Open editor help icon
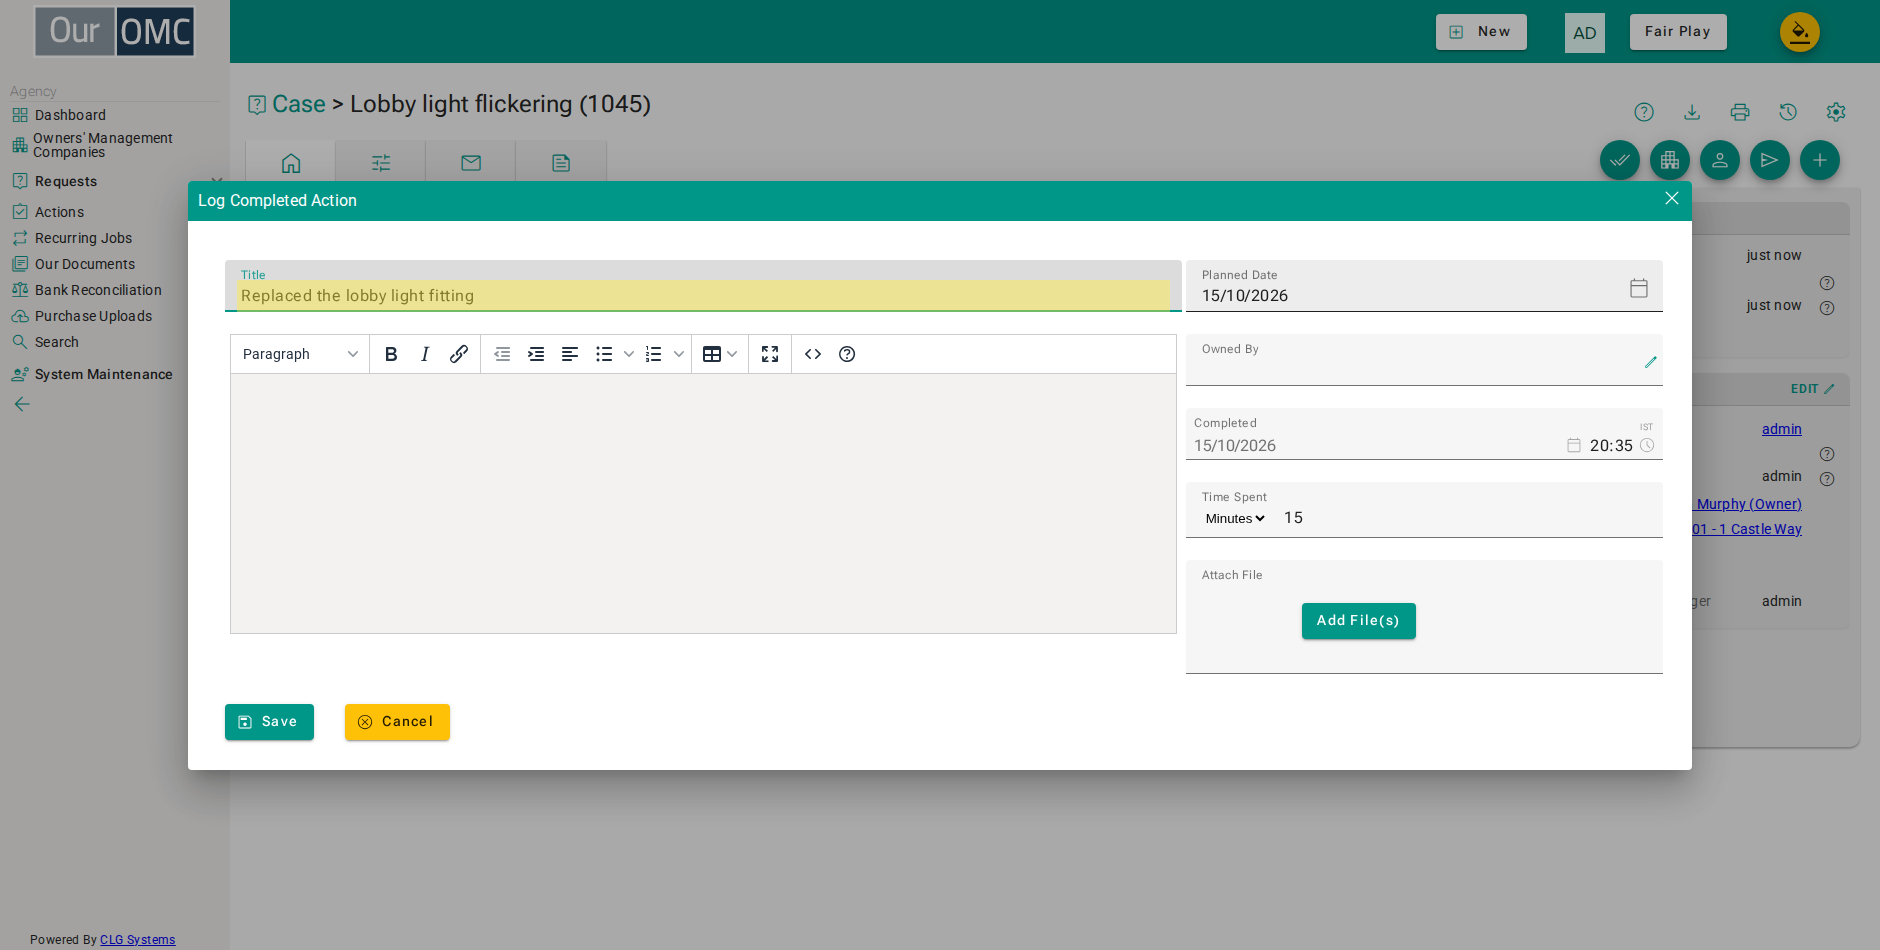1880x950 pixels. tap(847, 354)
